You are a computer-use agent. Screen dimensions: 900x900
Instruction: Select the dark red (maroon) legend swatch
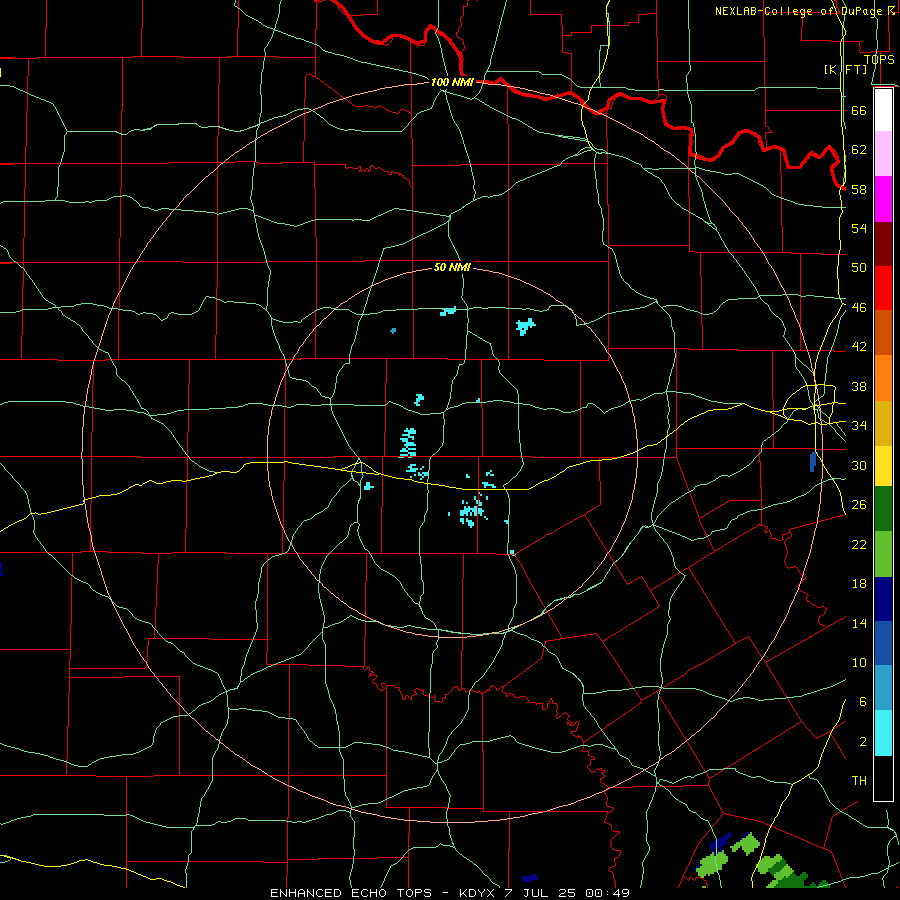pyautogui.click(x=883, y=243)
